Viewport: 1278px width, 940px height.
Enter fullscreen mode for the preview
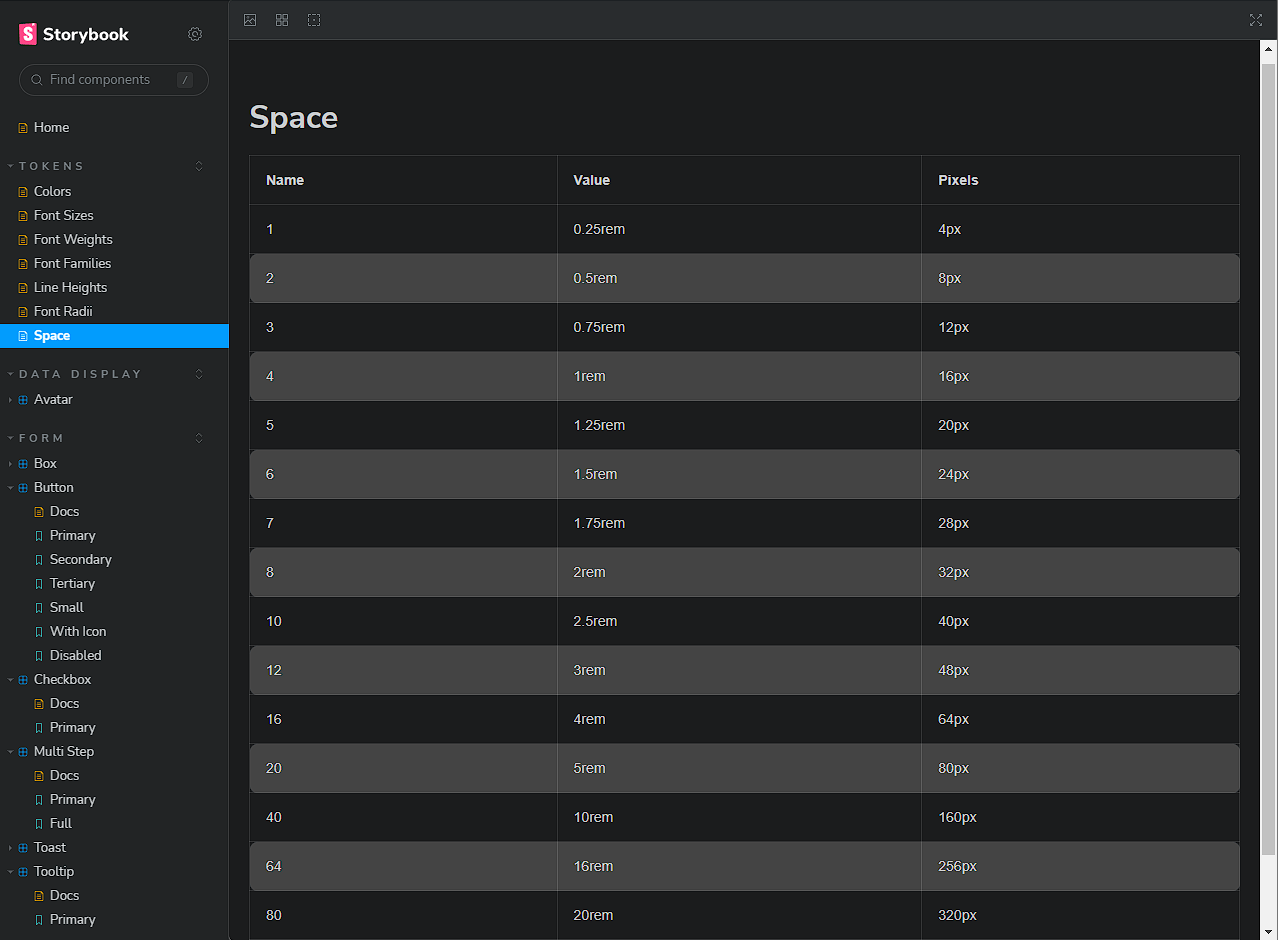click(x=1256, y=20)
